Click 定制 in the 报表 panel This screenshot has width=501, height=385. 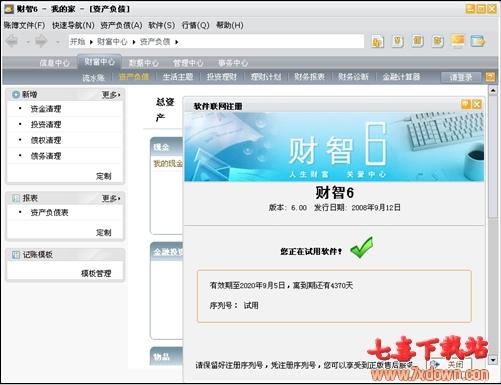(104, 232)
